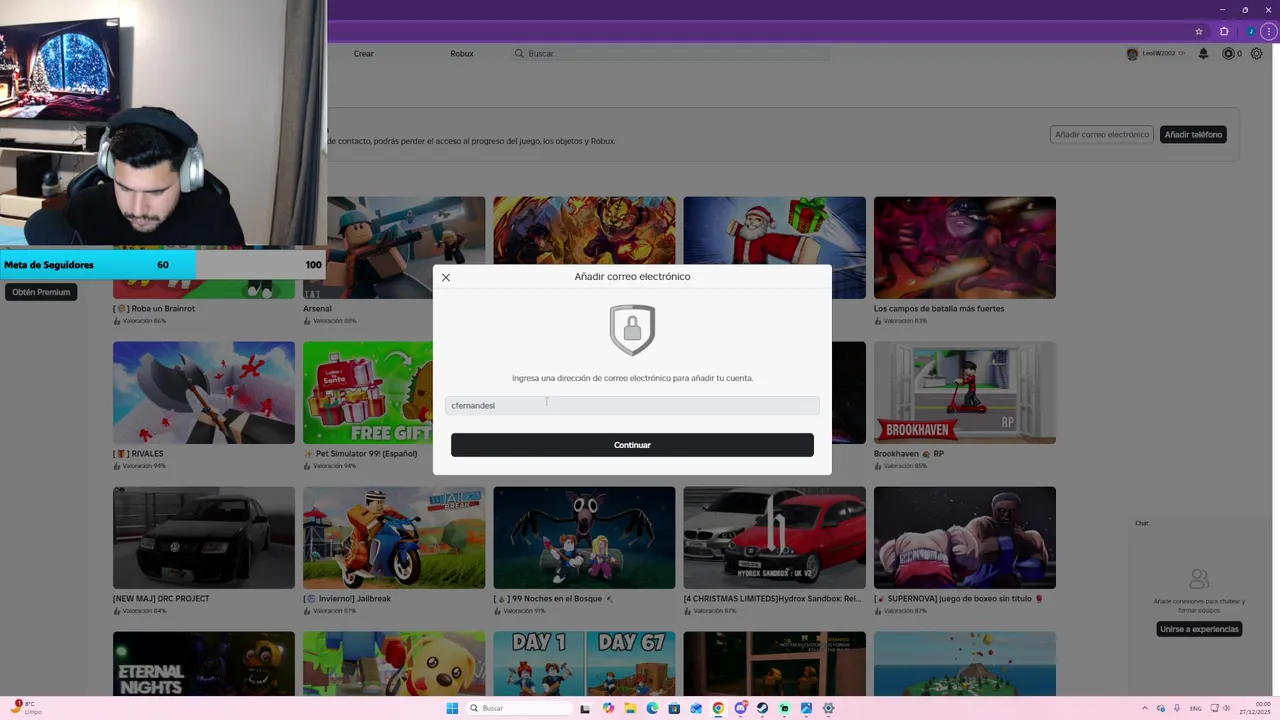This screenshot has height=720, width=1280.
Task: Open the Robux balance icon
Action: (1229, 54)
